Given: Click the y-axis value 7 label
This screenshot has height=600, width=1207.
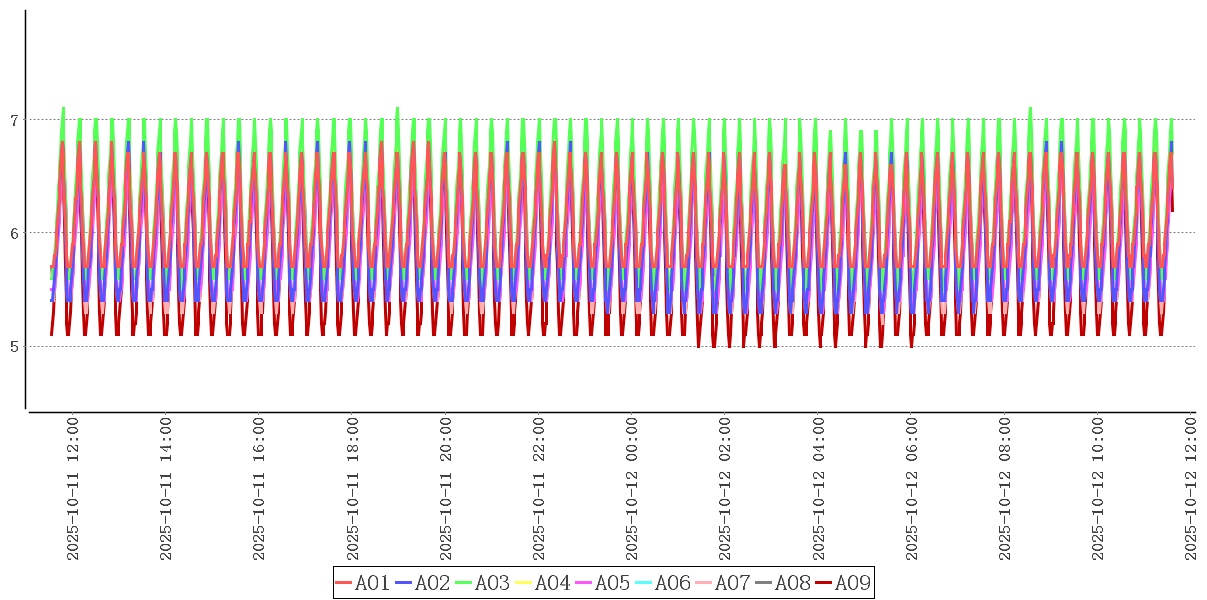Looking at the screenshot, I should click(x=14, y=120).
